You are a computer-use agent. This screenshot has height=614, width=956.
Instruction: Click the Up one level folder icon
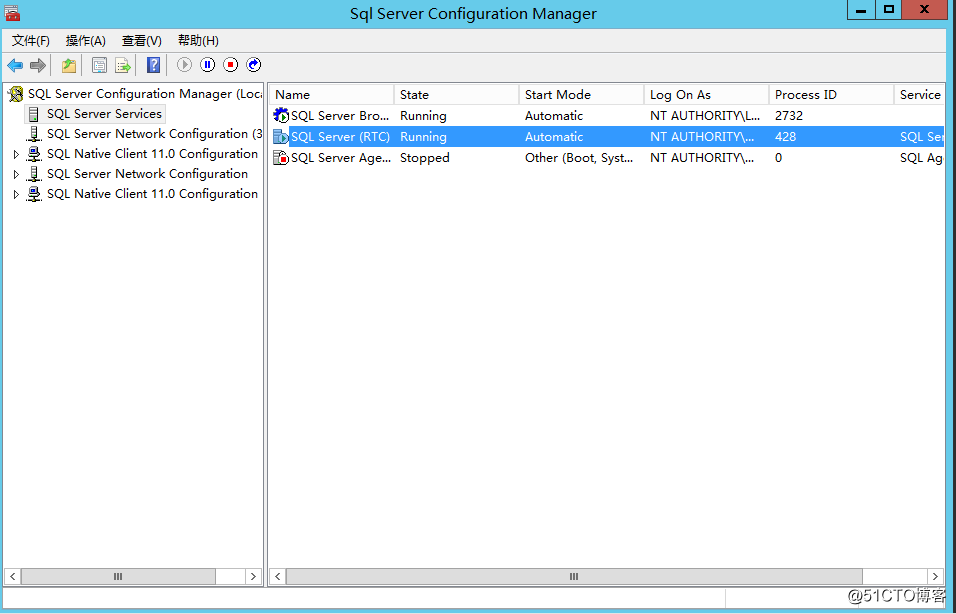point(69,65)
